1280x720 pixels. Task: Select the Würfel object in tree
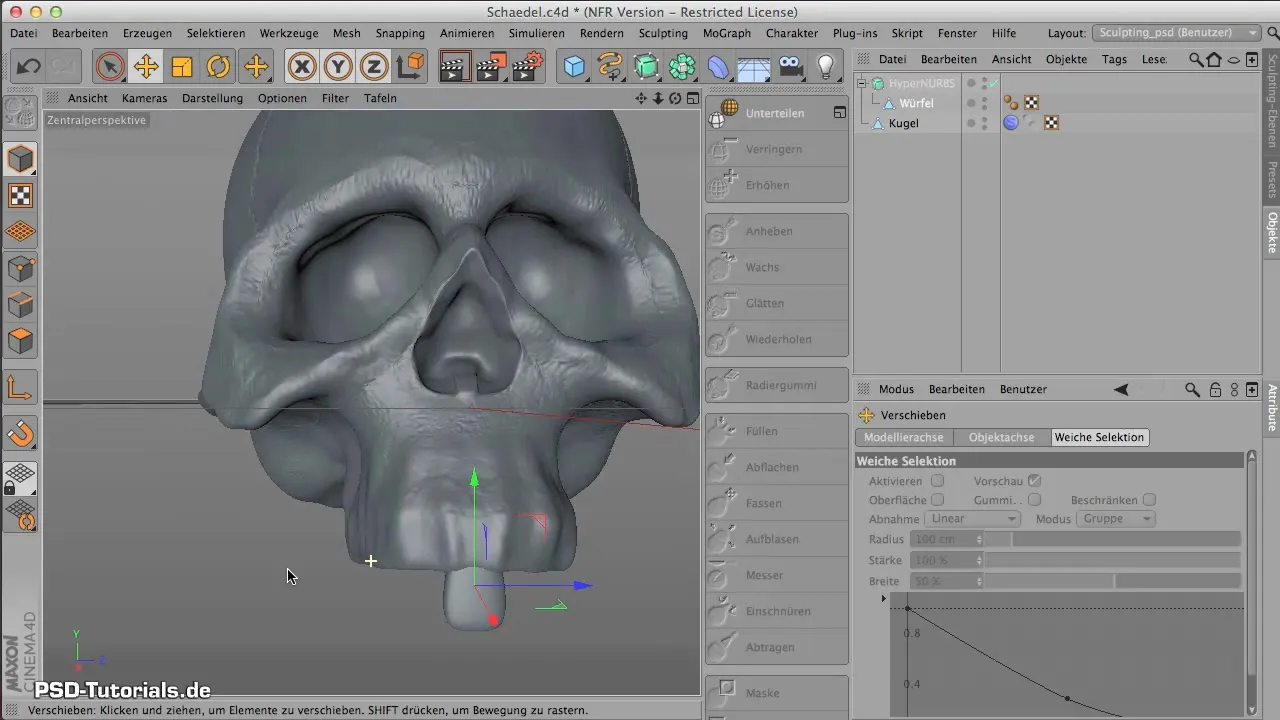tap(916, 103)
